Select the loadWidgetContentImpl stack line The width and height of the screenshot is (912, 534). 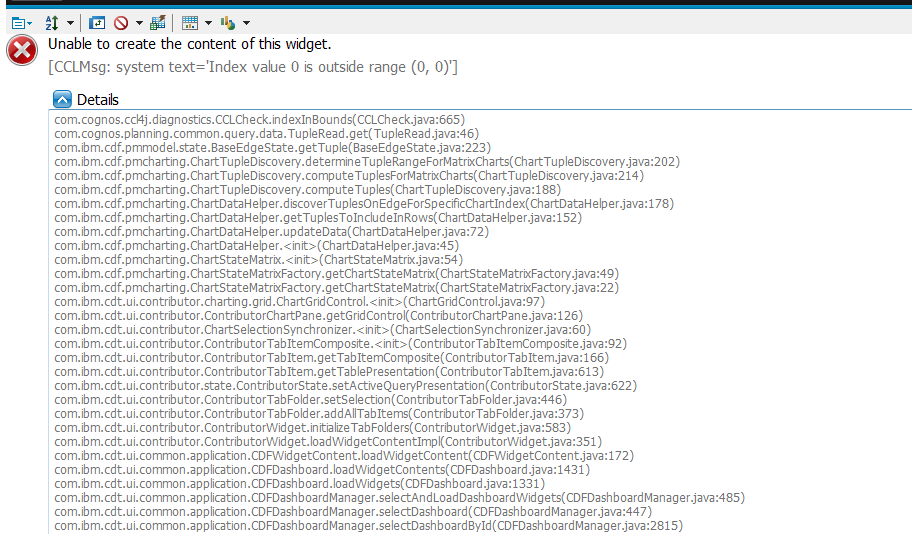(x=328, y=442)
